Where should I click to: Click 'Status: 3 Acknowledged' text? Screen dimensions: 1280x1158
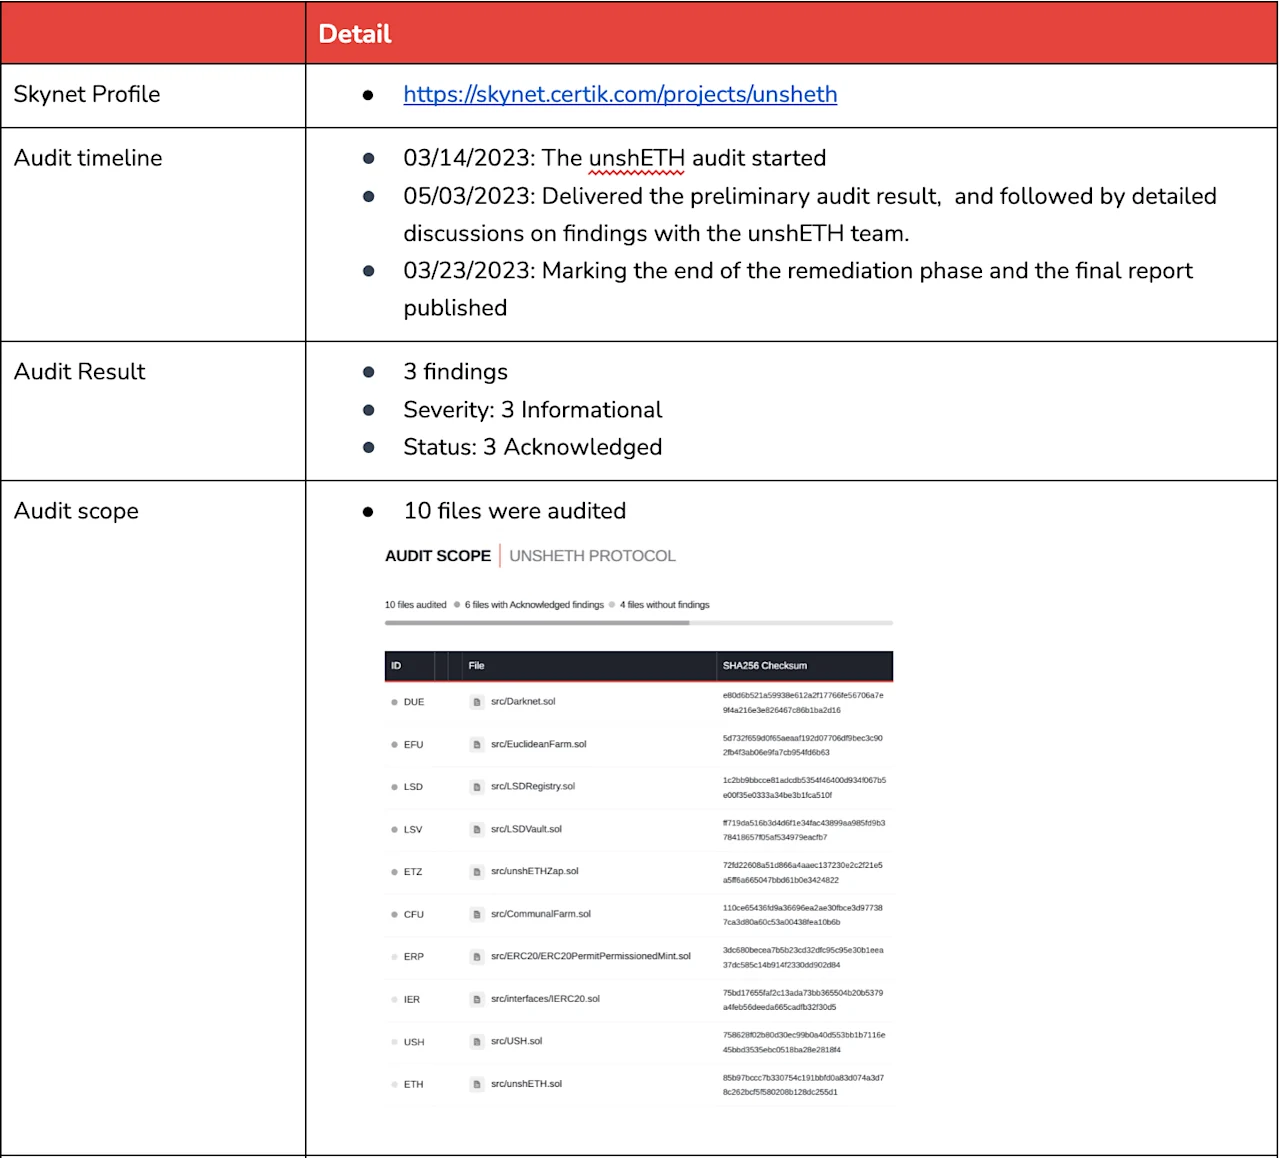533,447
